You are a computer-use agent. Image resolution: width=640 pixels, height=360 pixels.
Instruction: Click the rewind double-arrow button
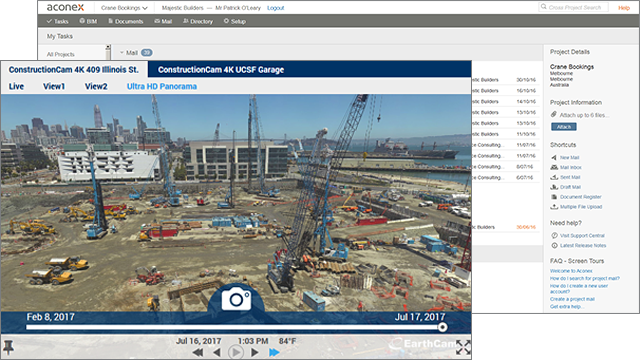pyautogui.click(x=198, y=352)
